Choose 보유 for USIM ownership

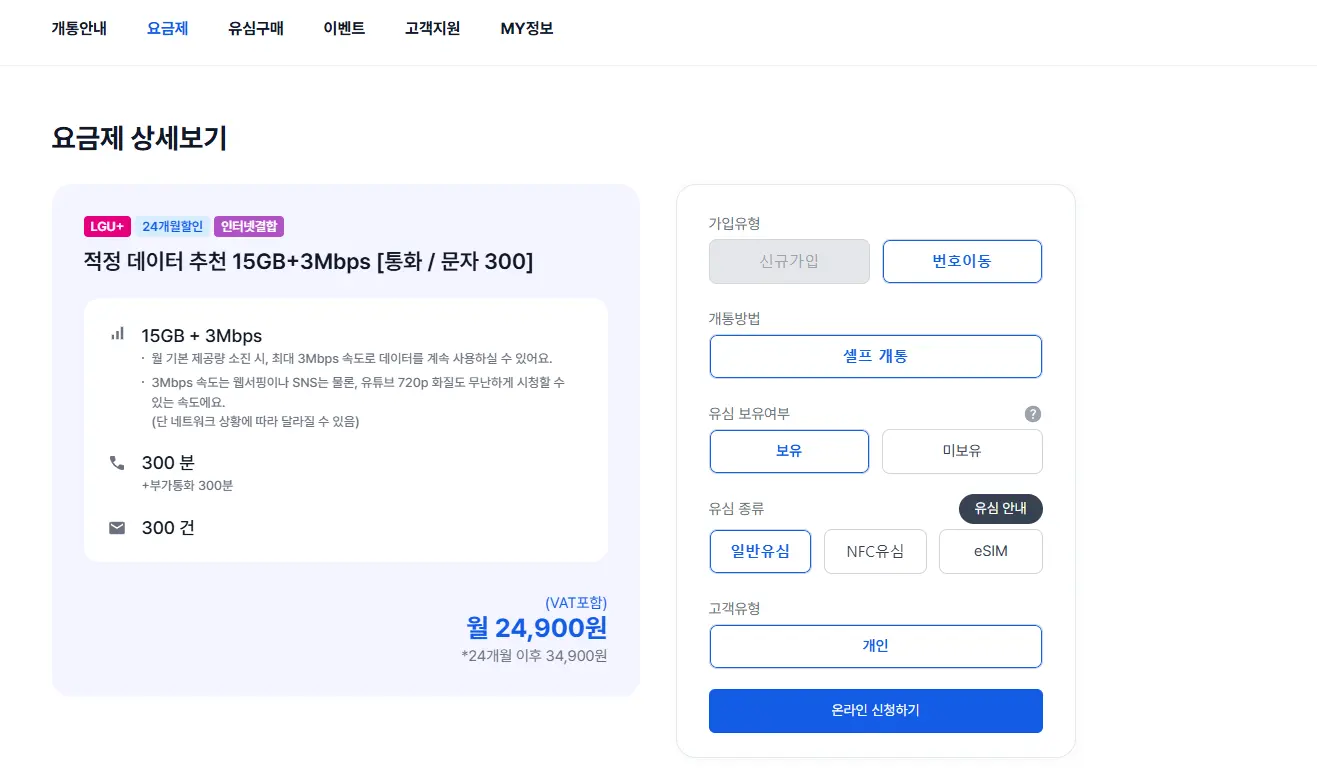(789, 451)
